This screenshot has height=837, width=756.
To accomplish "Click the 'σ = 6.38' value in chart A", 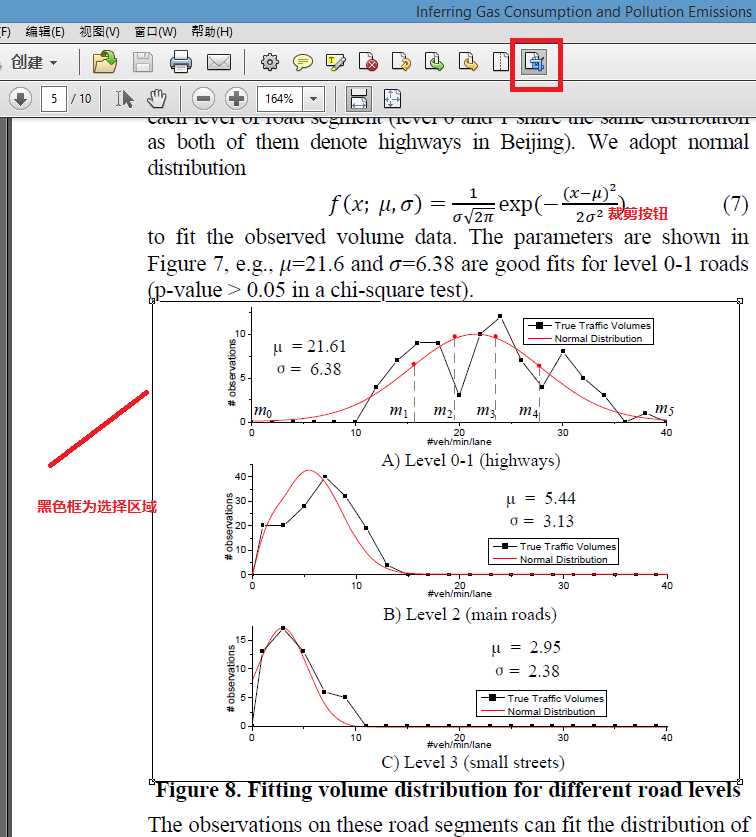I will [x=309, y=369].
